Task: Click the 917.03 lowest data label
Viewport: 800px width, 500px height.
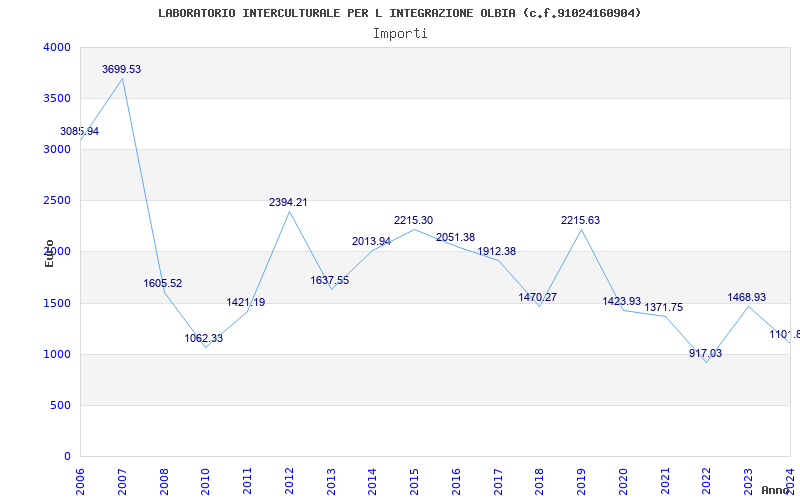Action: pyautogui.click(x=706, y=353)
